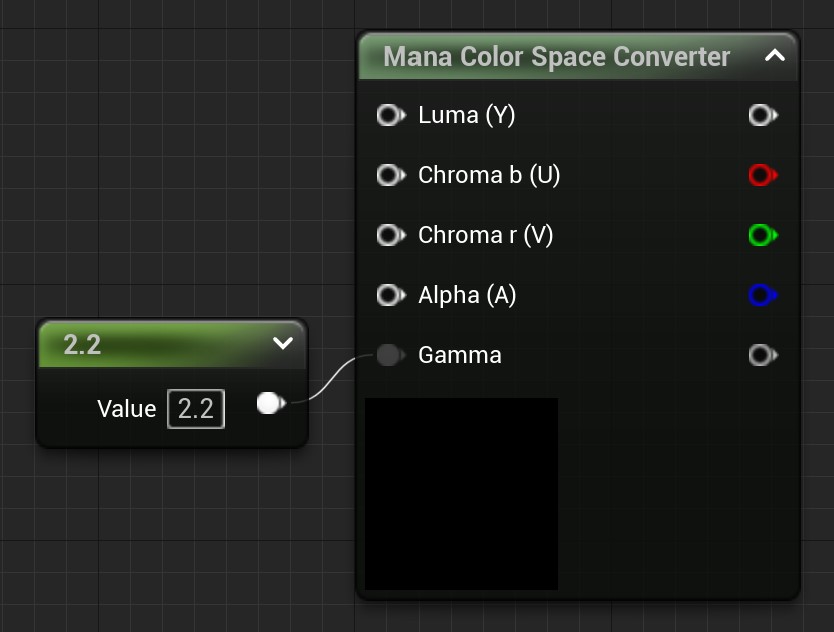Click the Luma (Y) pin label
Image resolution: width=834 pixels, height=632 pixels.
click(x=466, y=115)
